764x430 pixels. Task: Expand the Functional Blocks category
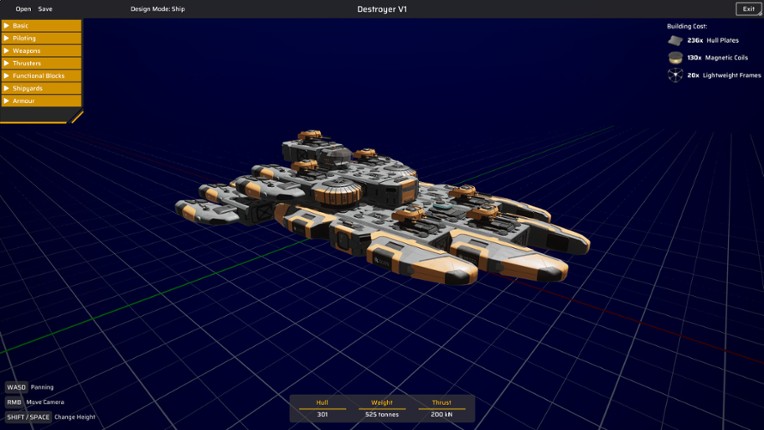(x=41, y=76)
